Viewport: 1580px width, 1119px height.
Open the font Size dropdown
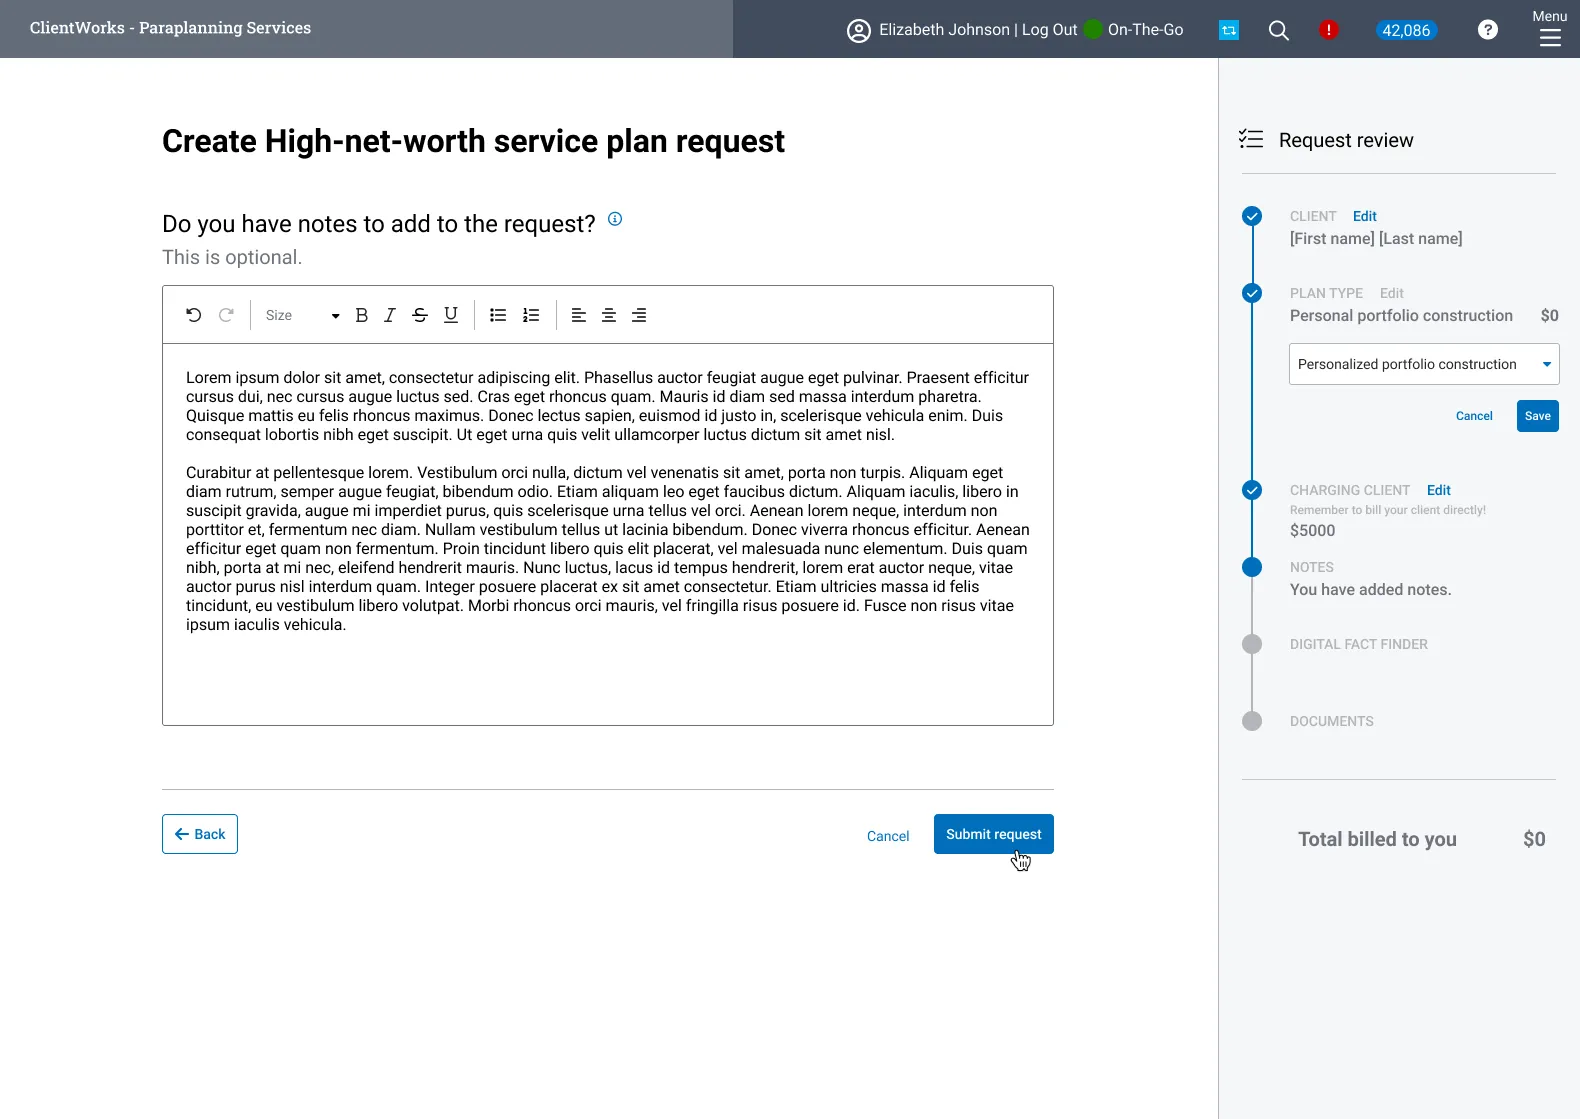302,315
